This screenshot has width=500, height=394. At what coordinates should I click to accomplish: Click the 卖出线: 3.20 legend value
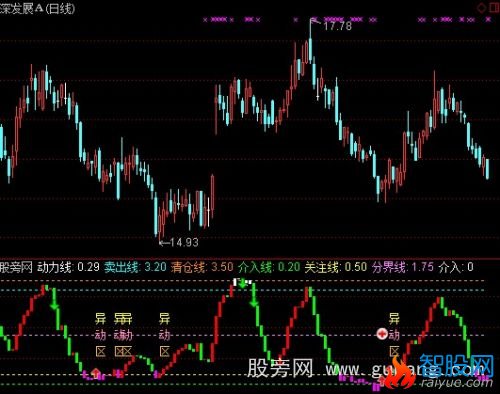pos(135,267)
